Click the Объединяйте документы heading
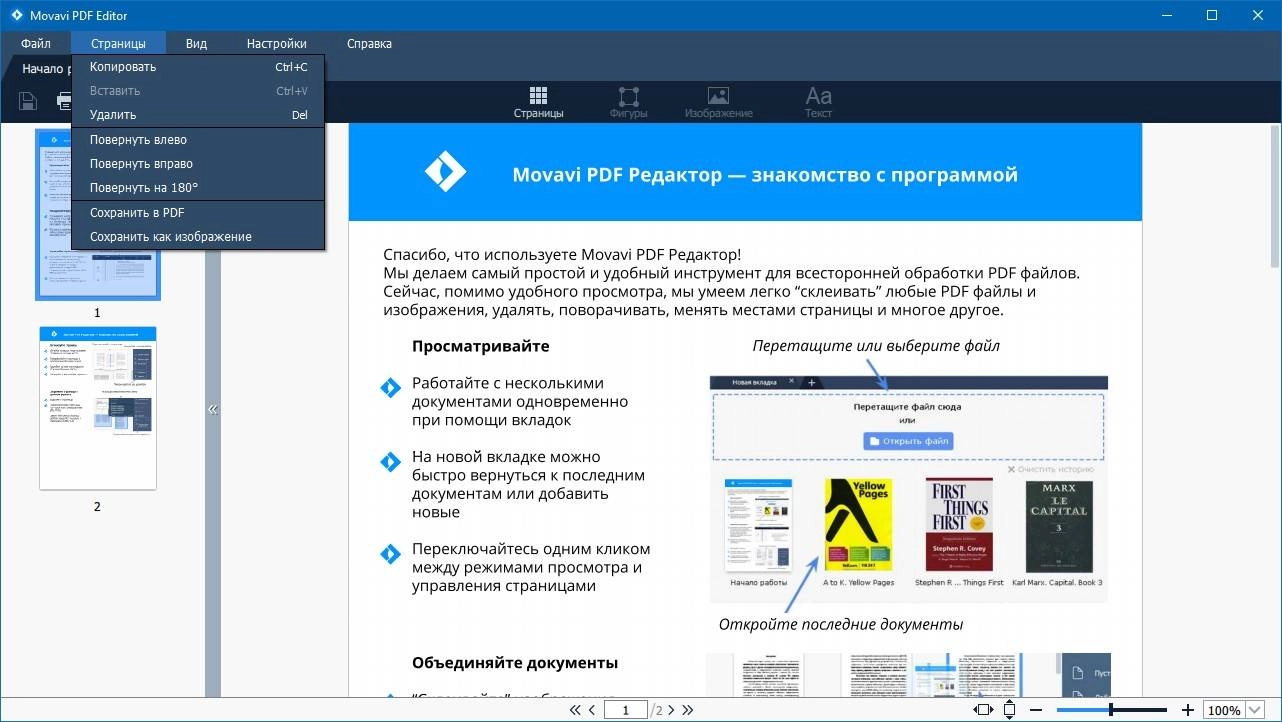1282x722 pixels. [x=515, y=662]
